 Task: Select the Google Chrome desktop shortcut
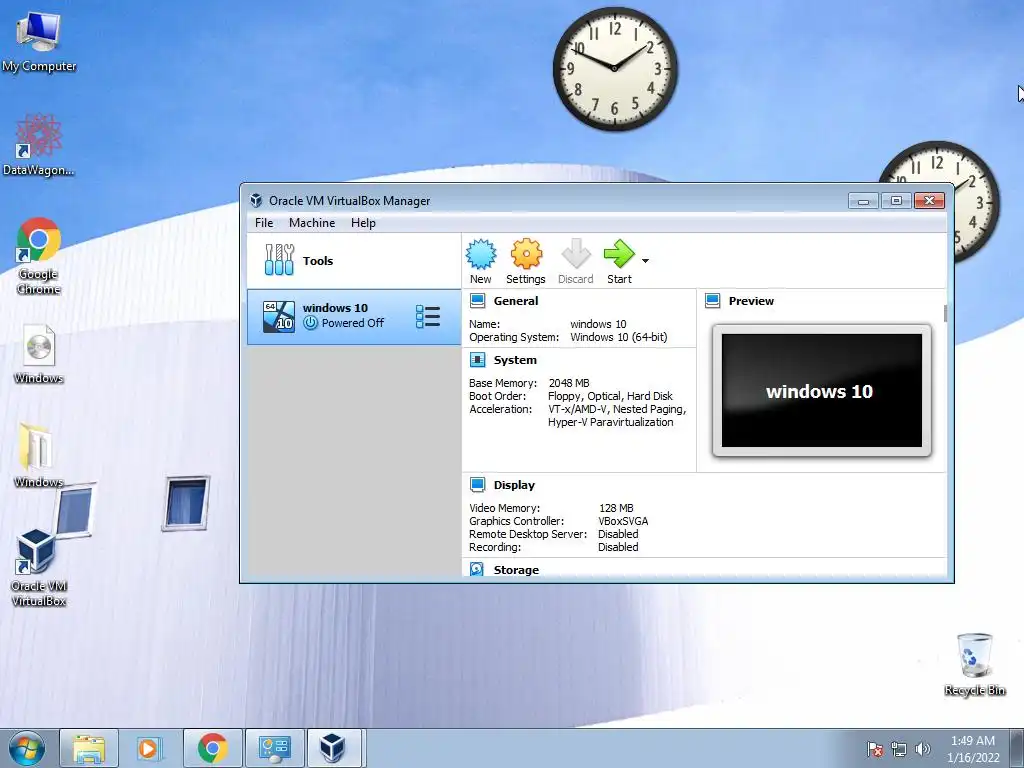(x=39, y=256)
